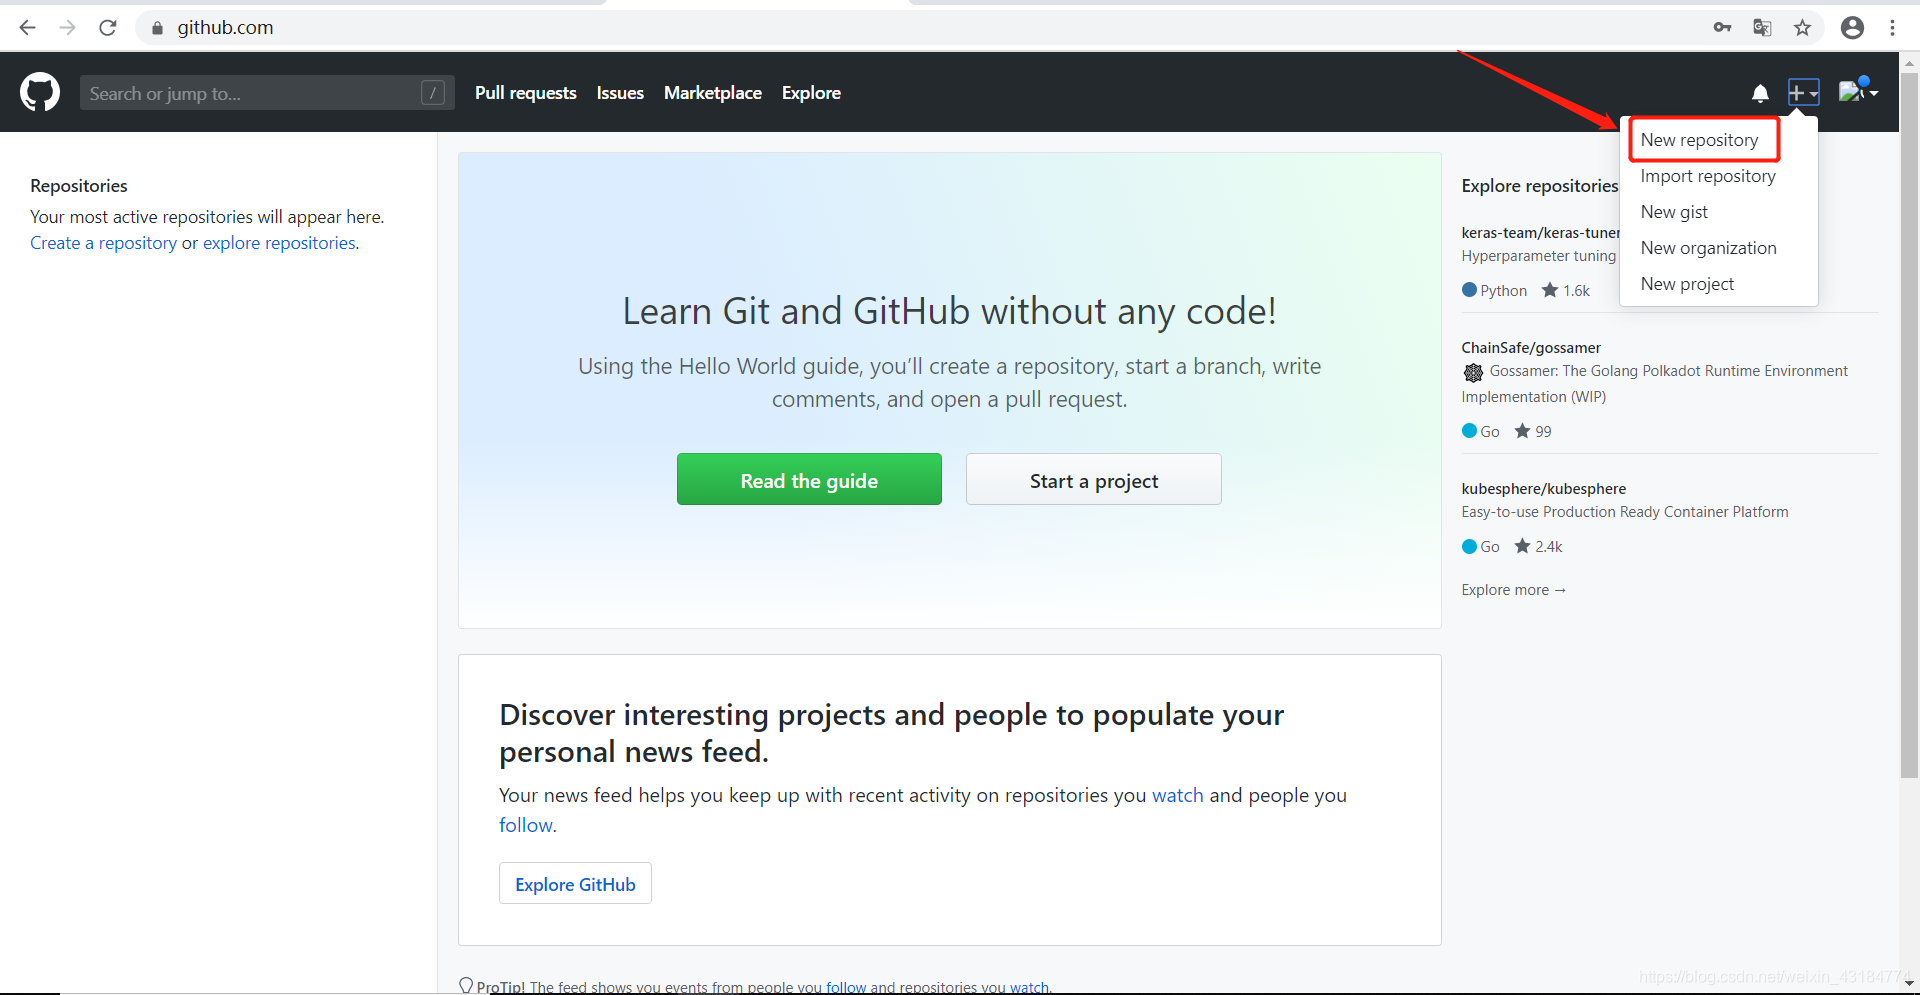Image resolution: width=1920 pixels, height=995 pixels.
Task: Bookmark this page with the star icon
Action: 1802,28
